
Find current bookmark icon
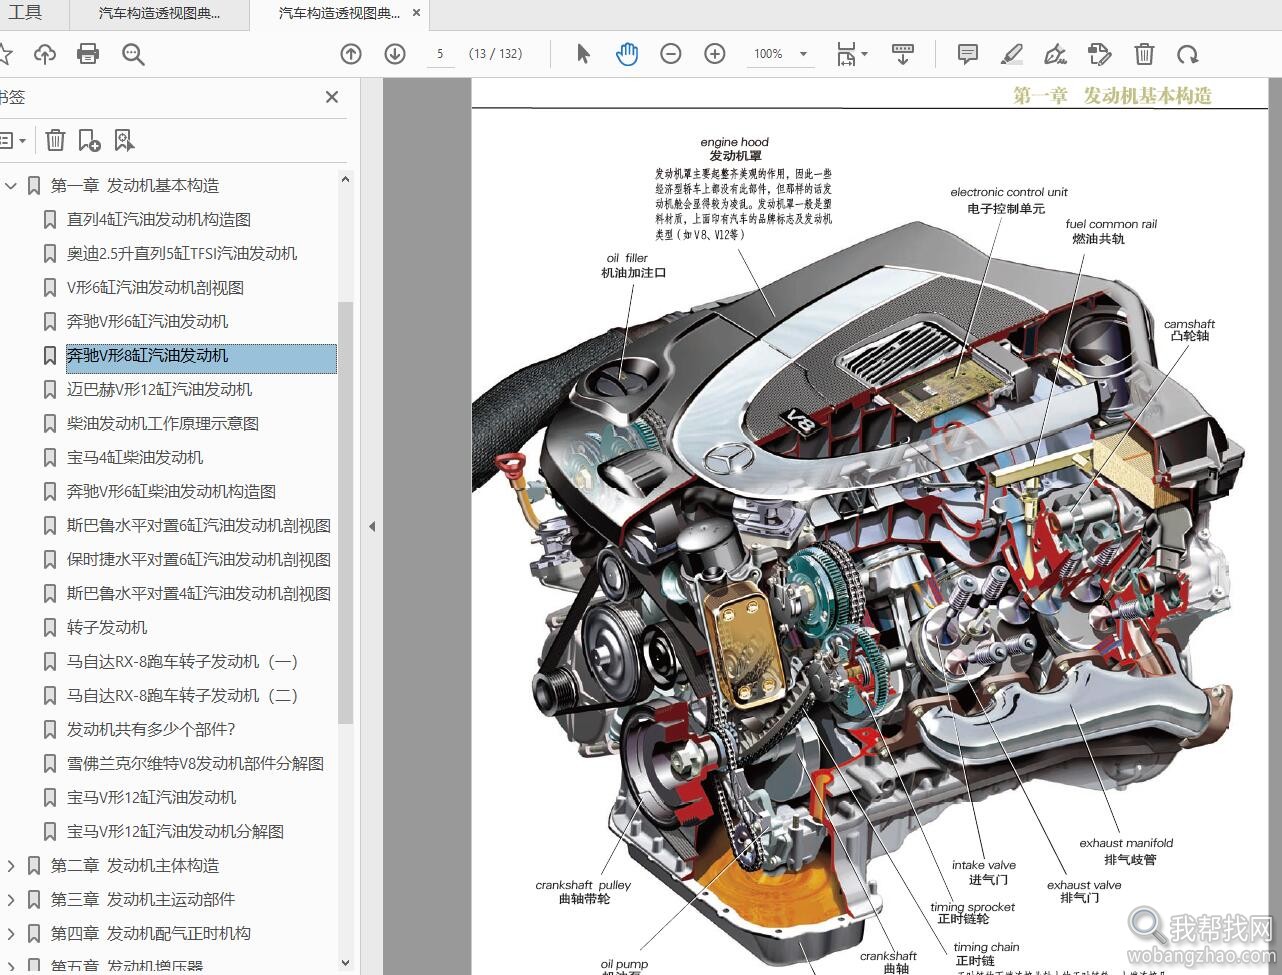(x=124, y=140)
